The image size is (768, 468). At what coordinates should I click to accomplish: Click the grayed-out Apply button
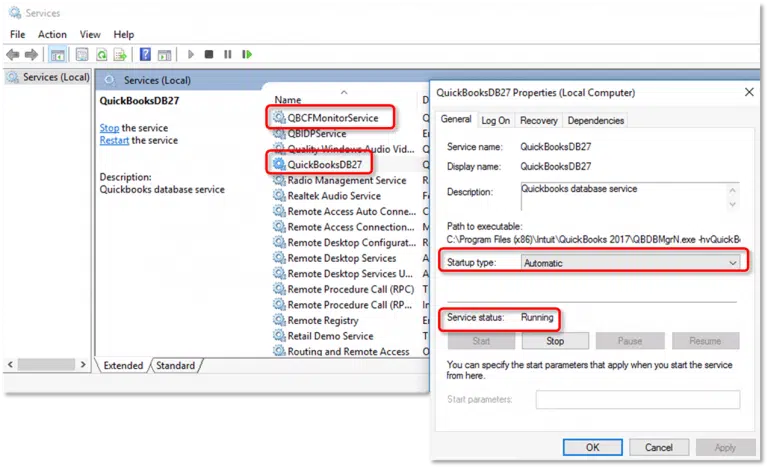(x=725, y=447)
